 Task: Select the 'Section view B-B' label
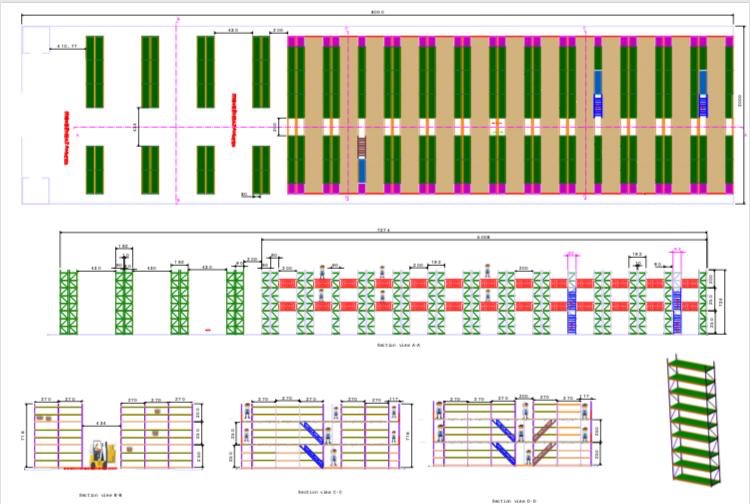[101, 493]
